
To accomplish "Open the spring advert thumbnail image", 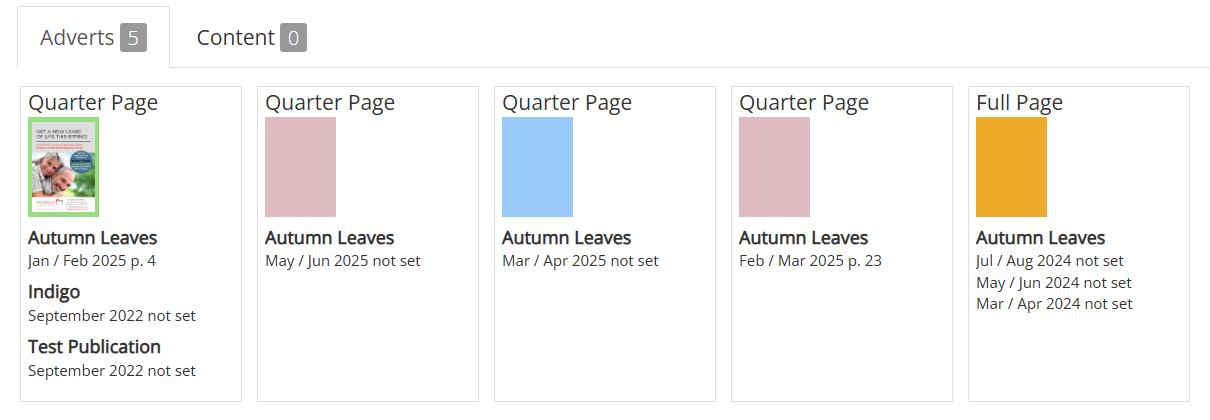I will 63,167.
